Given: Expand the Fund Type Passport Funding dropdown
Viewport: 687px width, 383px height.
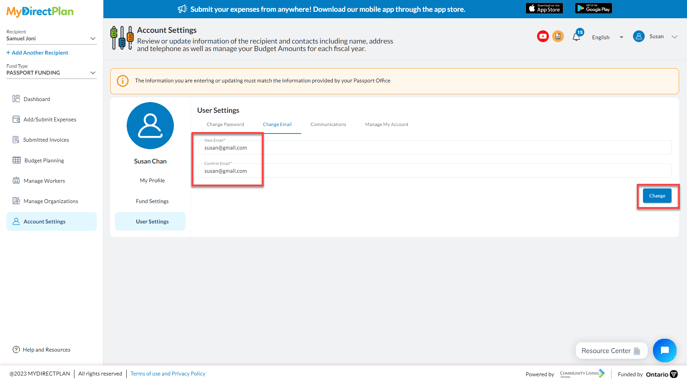Looking at the screenshot, I should point(51,73).
